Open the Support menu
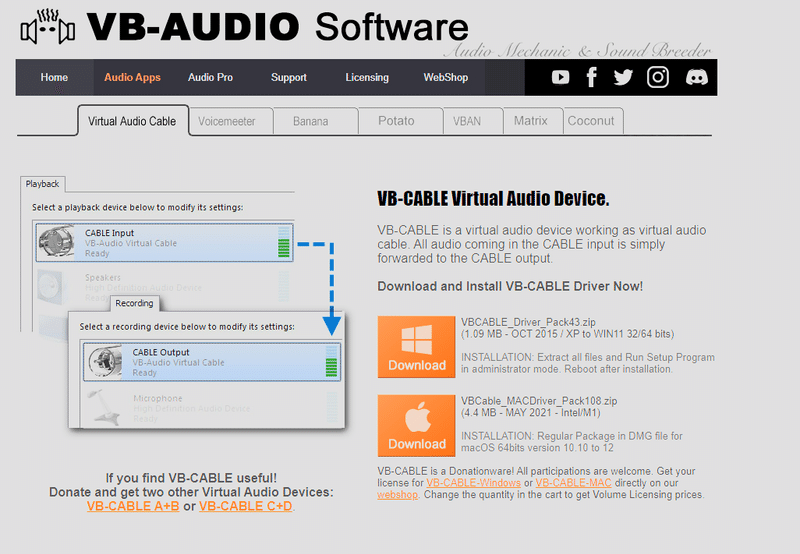The width and height of the screenshot is (800, 554). coord(289,78)
